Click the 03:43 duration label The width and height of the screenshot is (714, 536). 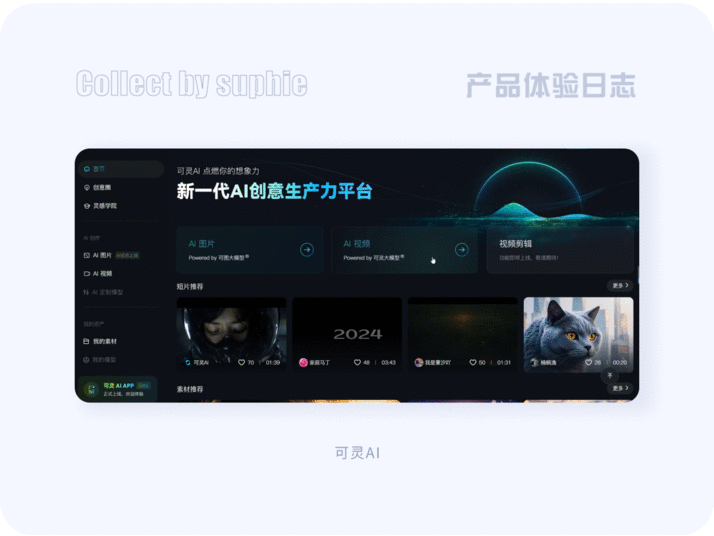point(388,362)
